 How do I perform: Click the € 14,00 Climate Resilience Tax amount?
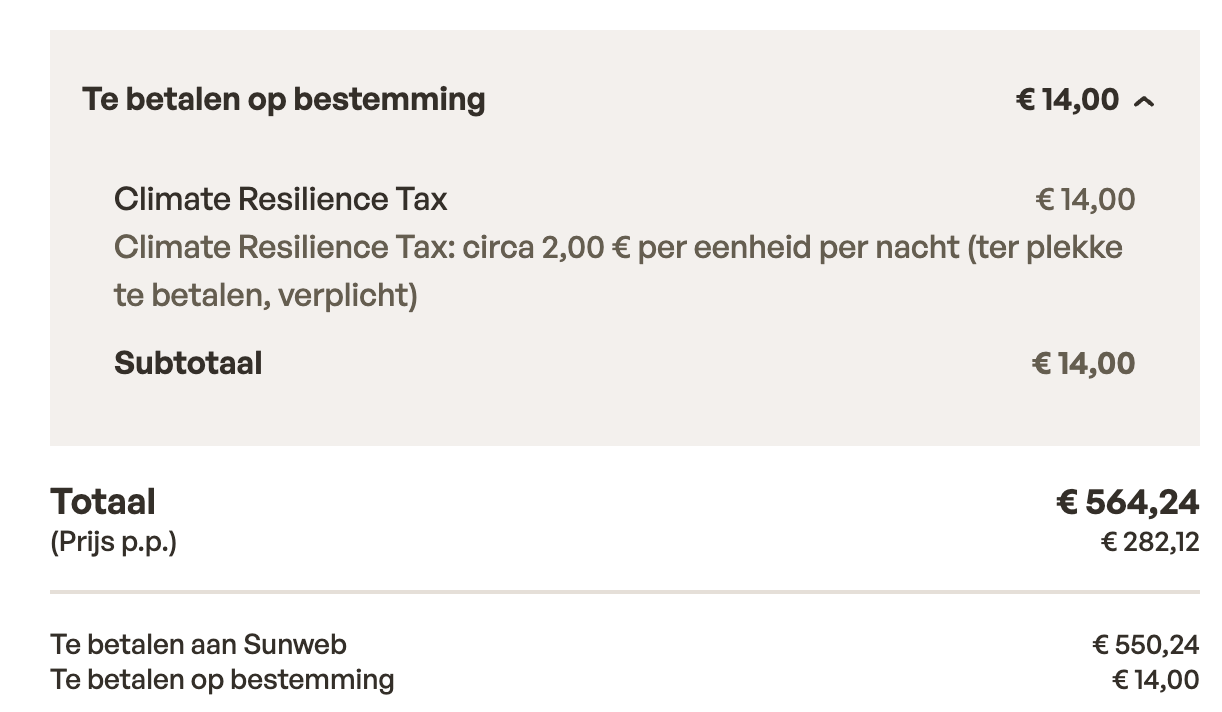[x=1085, y=200]
